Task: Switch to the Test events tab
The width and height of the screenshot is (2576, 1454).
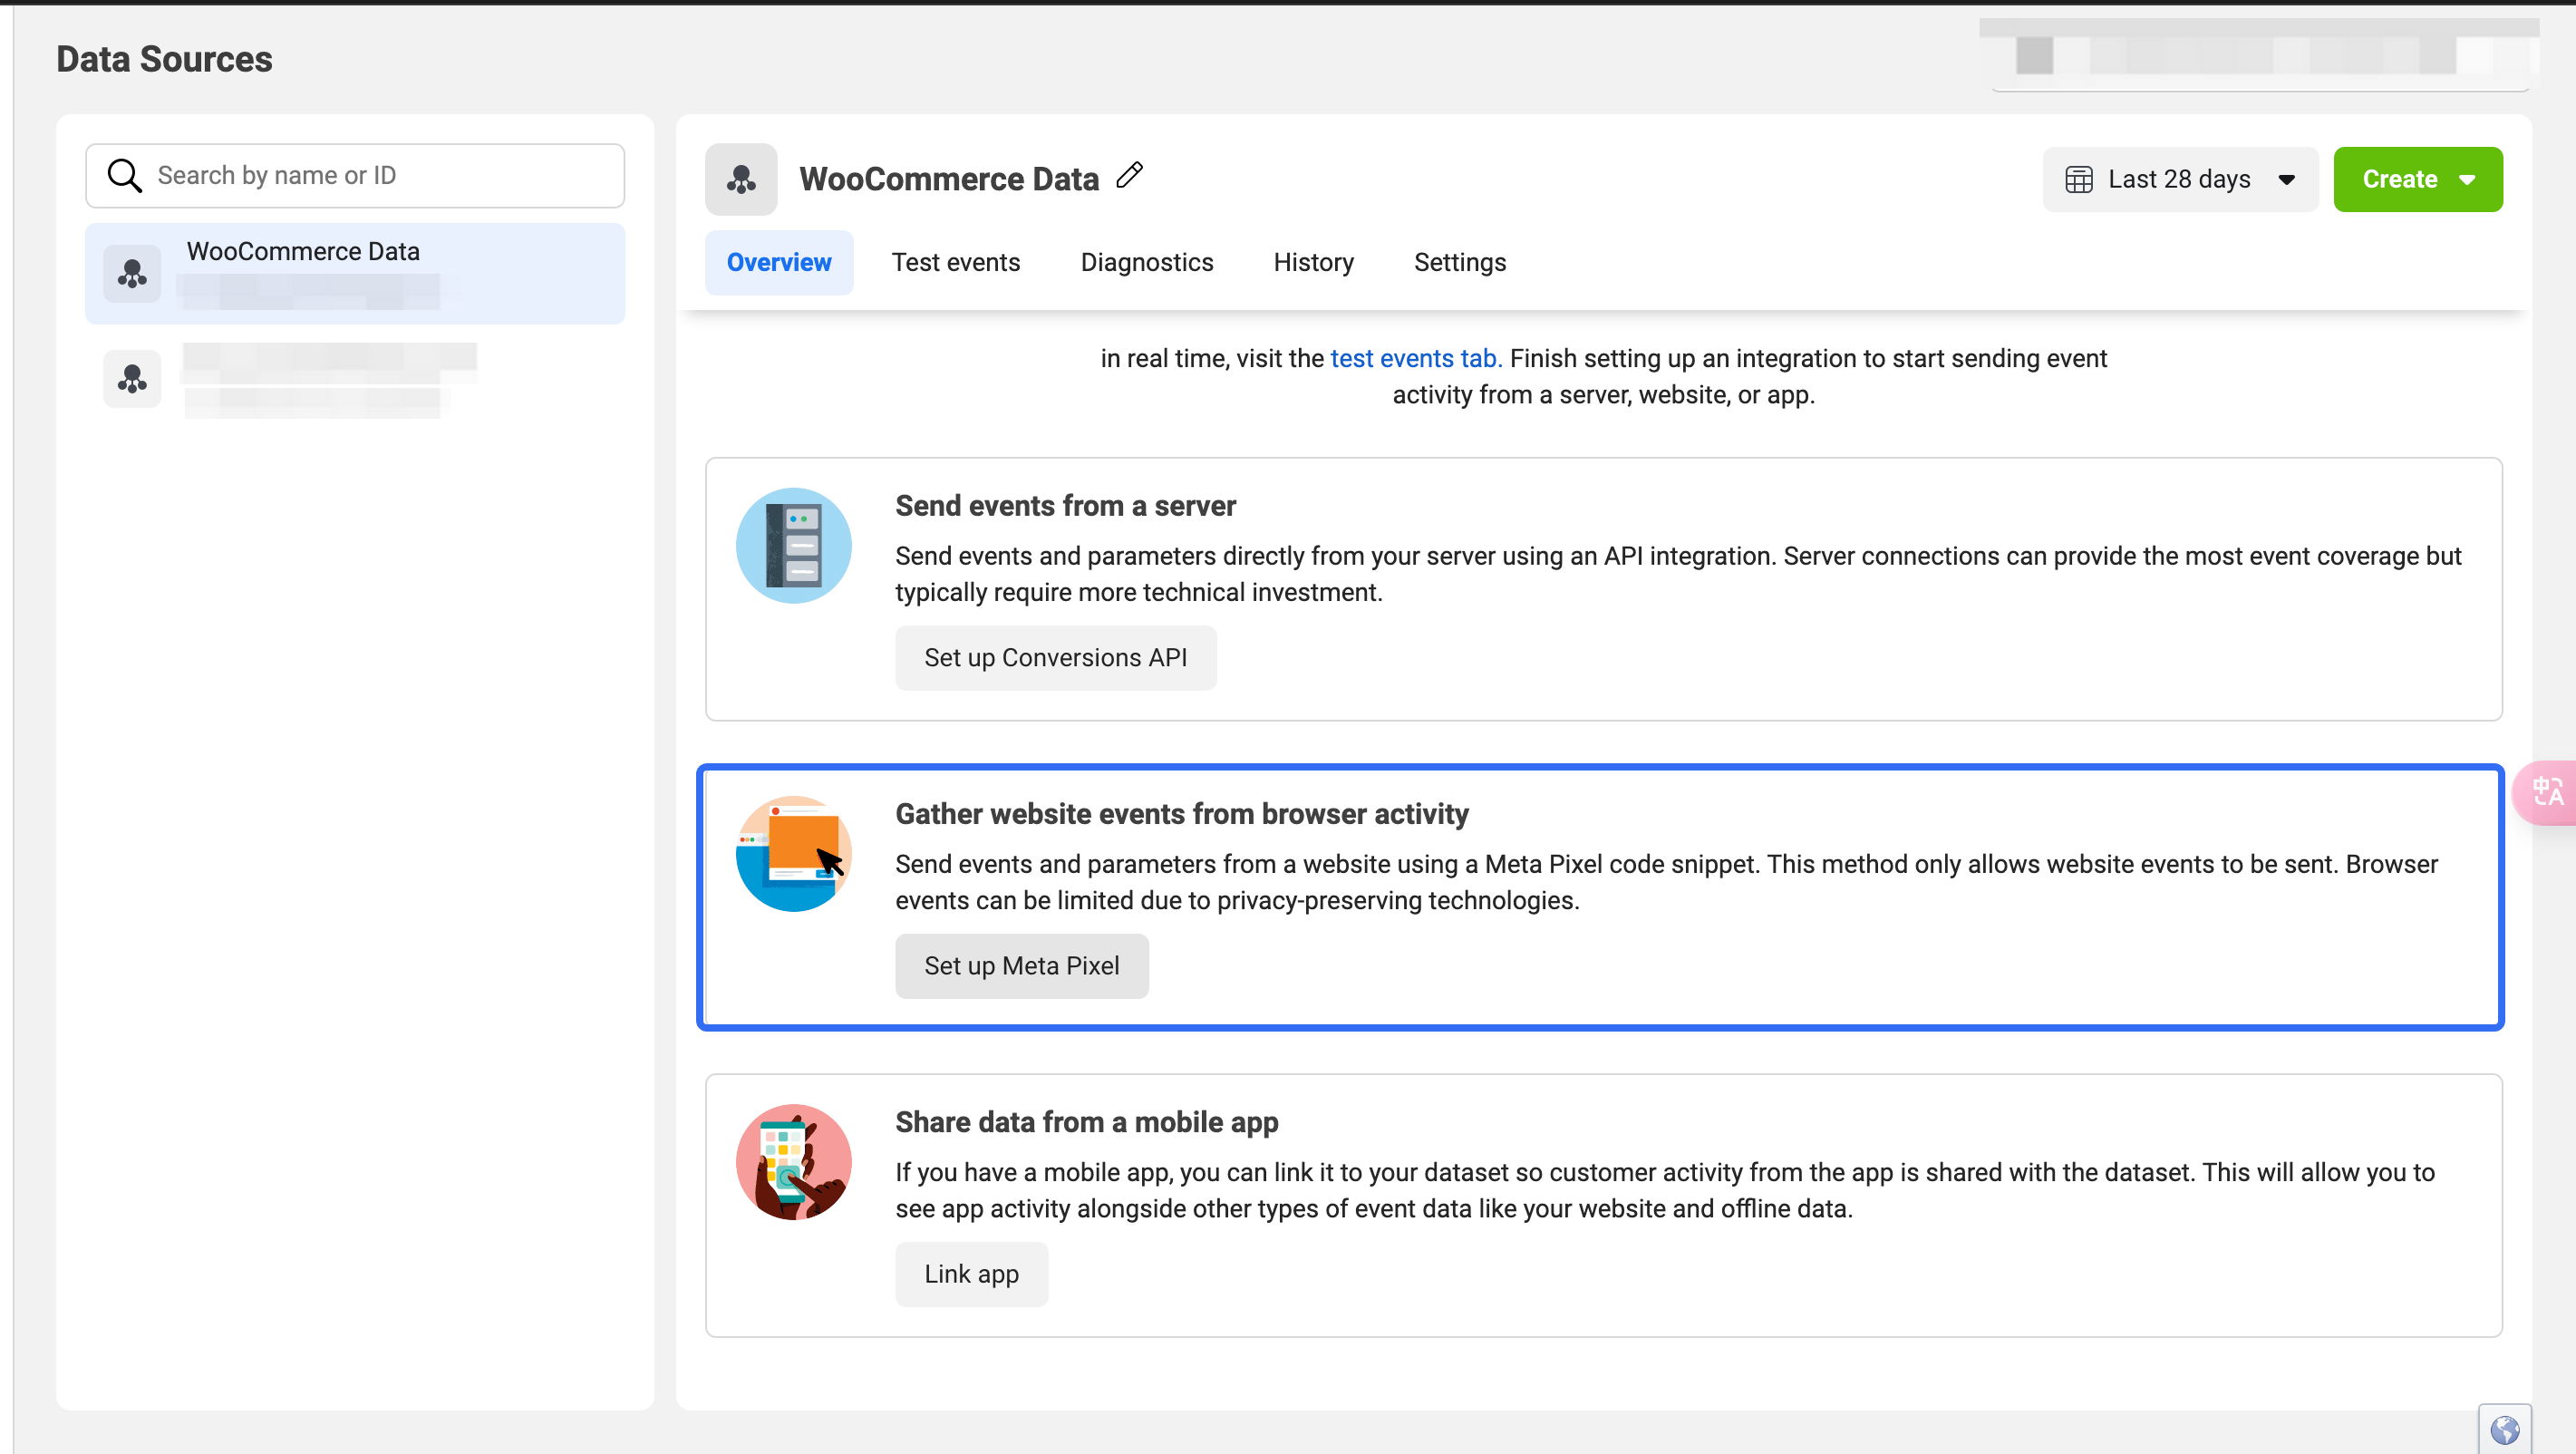Action: pos(956,262)
